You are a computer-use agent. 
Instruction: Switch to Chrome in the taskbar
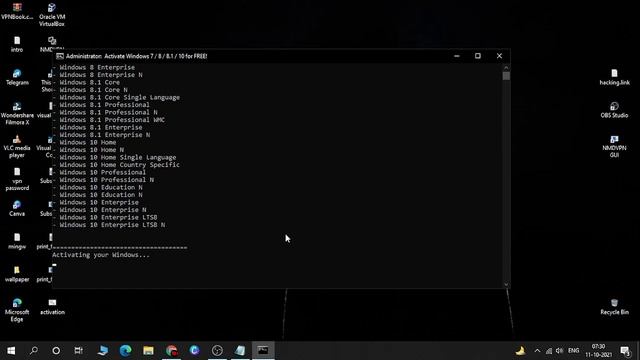pyautogui.click(x=172, y=351)
